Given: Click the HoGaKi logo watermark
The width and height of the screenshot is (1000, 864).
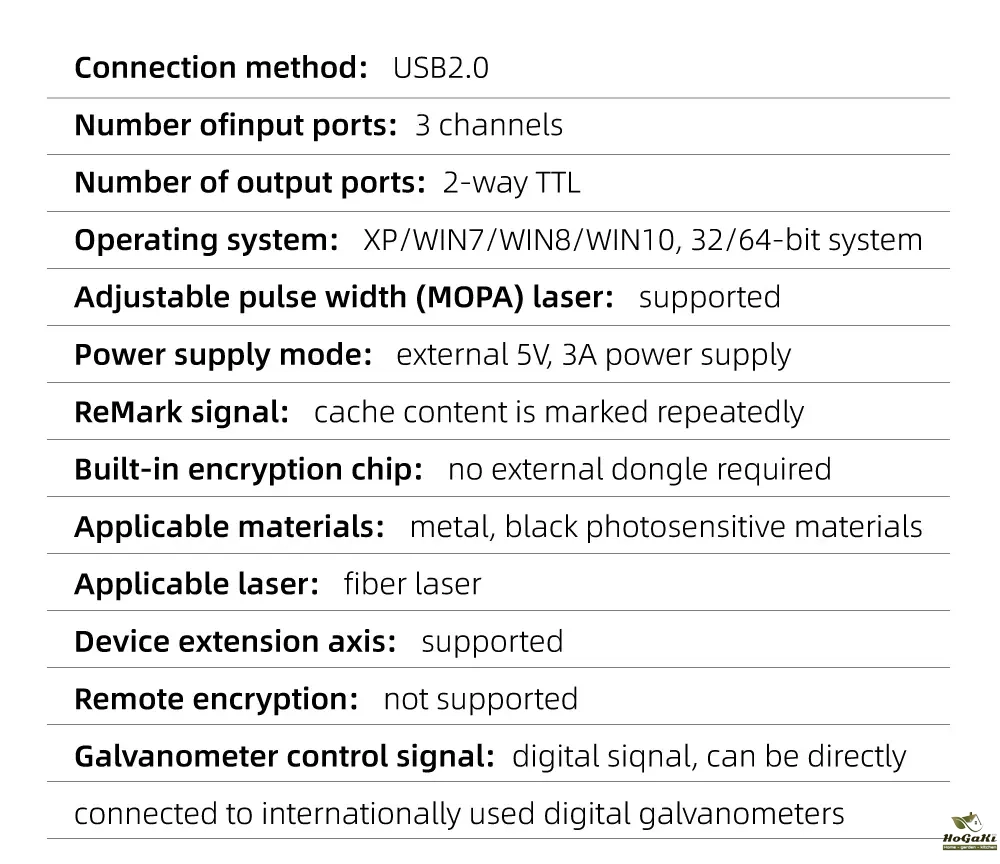Looking at the screenshot, I should 964,830.
